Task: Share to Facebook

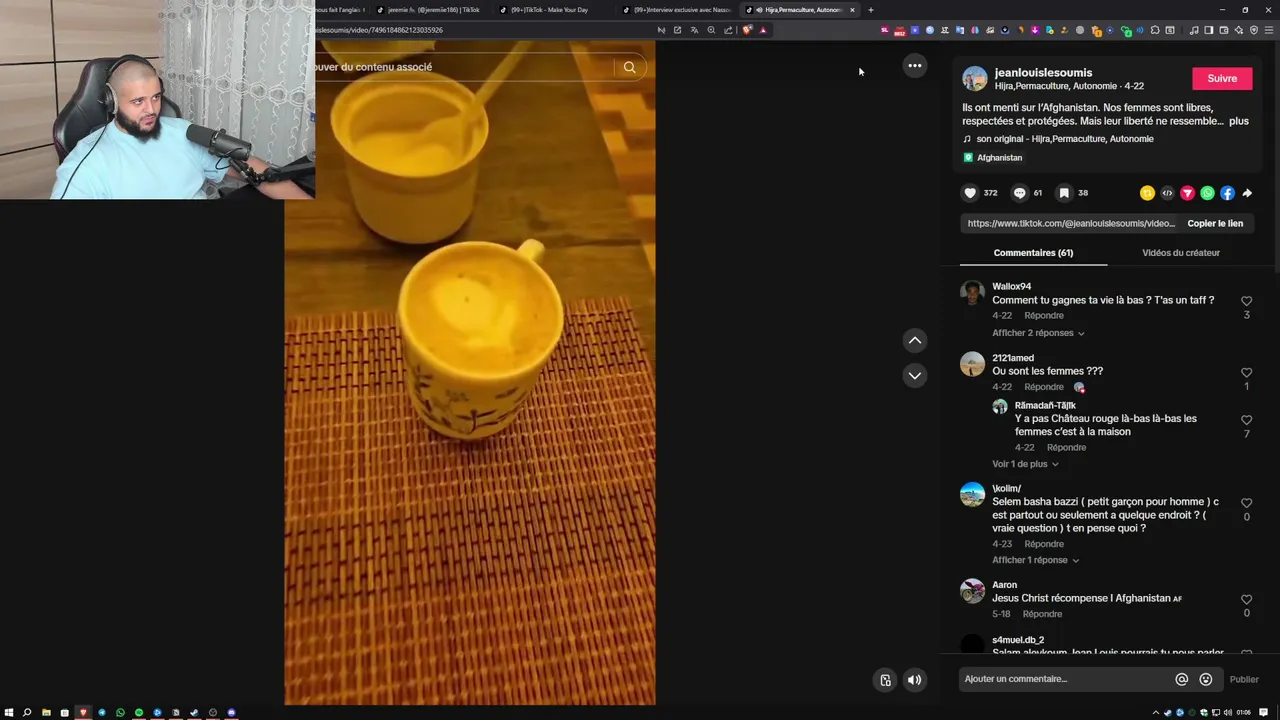Action: pyautogui.click(x=1227, y=193)
